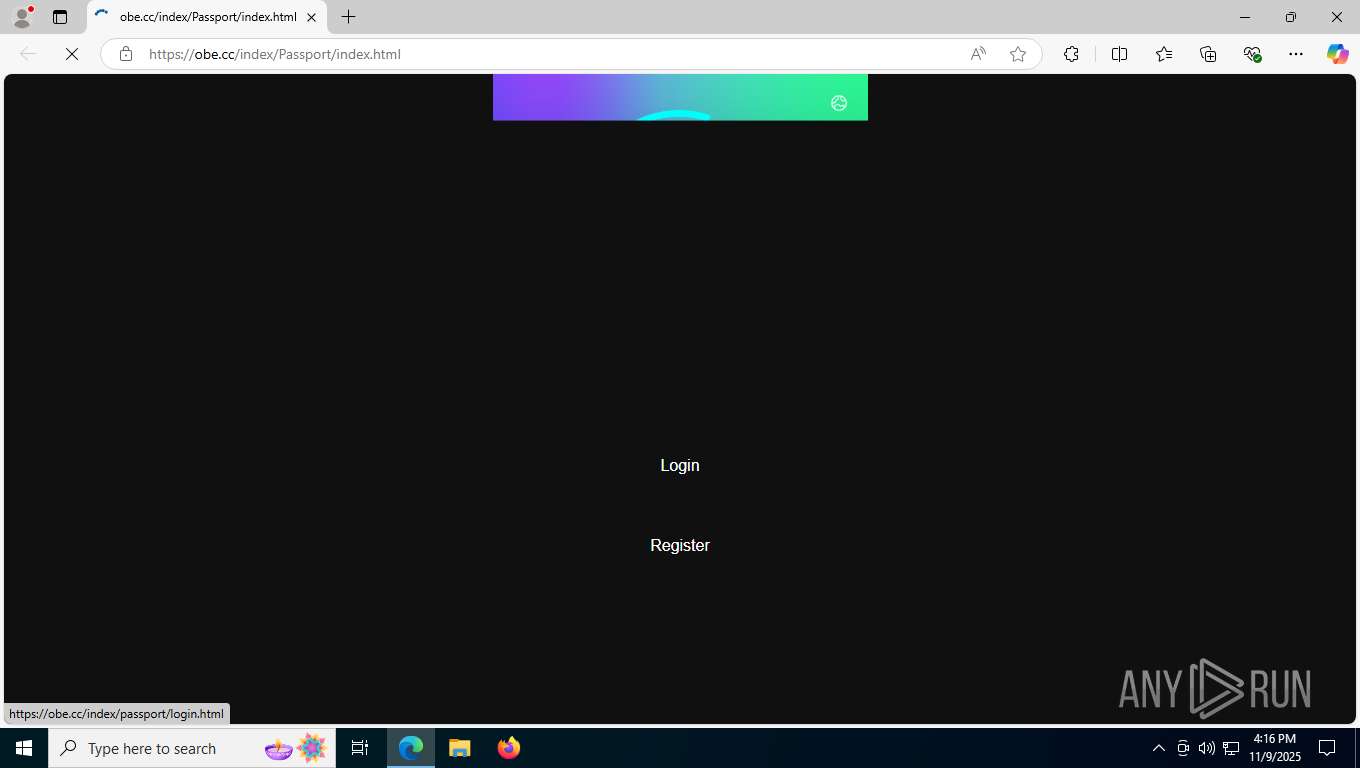View site information lock icon
This screenshot has width=1360, height=768.
(126, 54)
